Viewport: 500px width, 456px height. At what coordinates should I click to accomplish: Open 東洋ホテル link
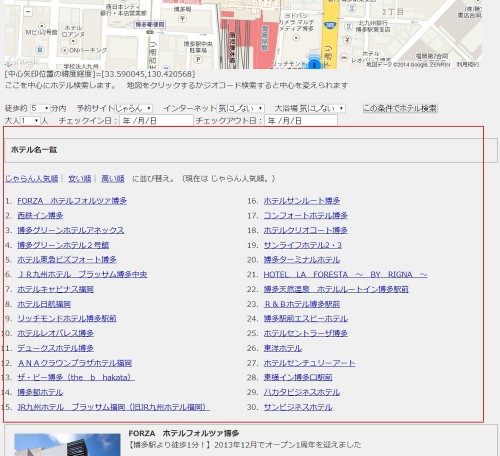[283, 348]
